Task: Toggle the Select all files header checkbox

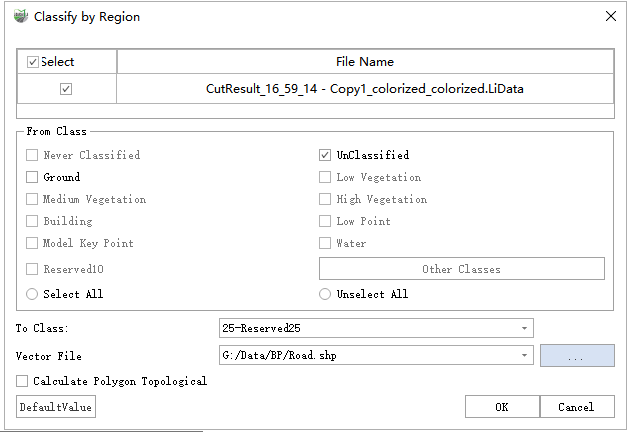Action: [34, 62]
